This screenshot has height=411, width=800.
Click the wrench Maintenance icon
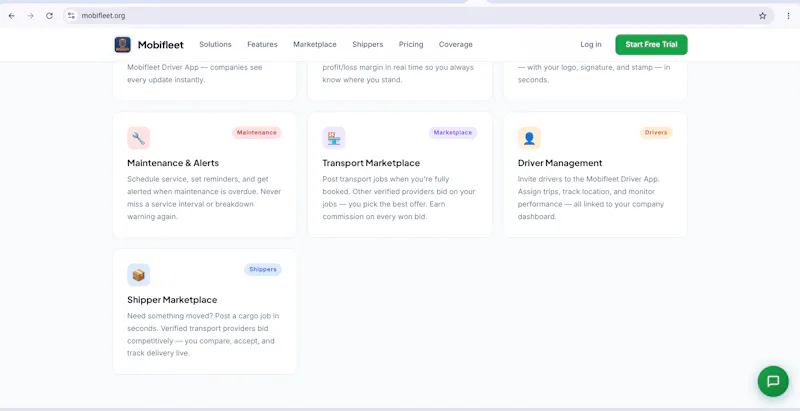point(138,138)
